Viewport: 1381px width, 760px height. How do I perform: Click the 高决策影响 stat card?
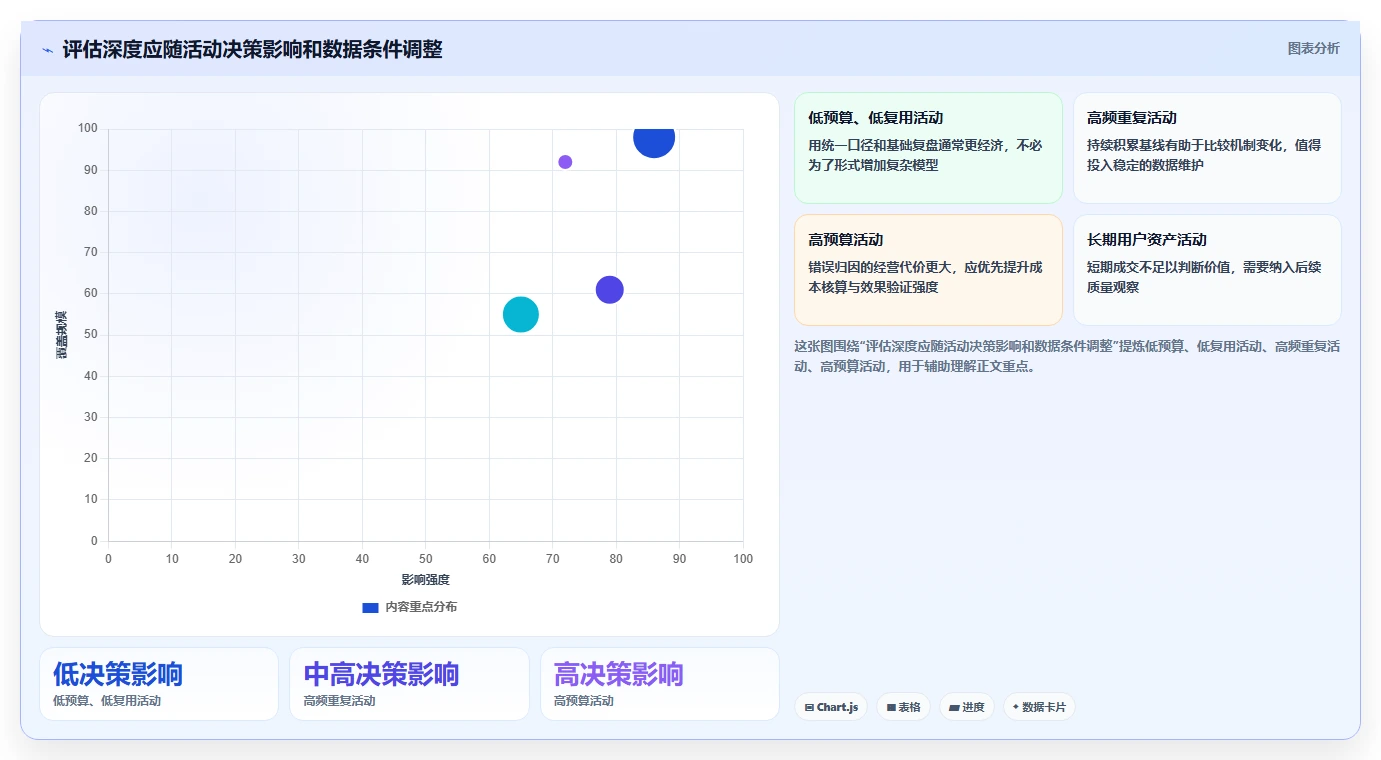click(x=660, y=684)
